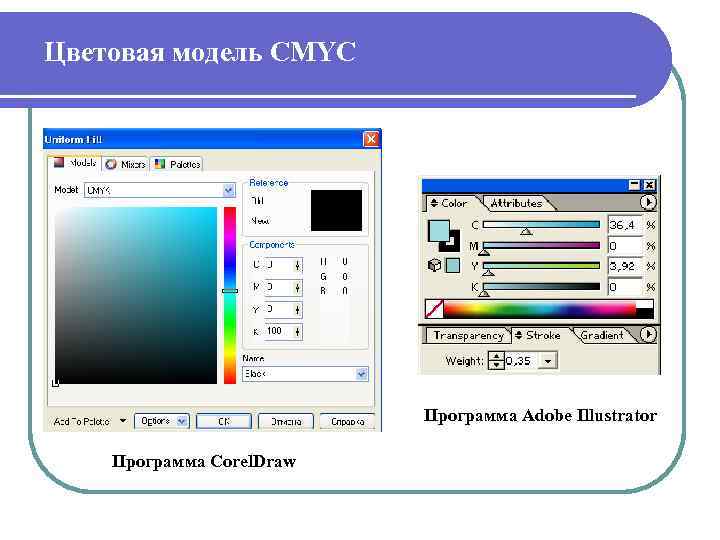The width and height of the screenshot is (720, 540).
Task: Open the K component spinner arrow
Action: click(298, 332)
